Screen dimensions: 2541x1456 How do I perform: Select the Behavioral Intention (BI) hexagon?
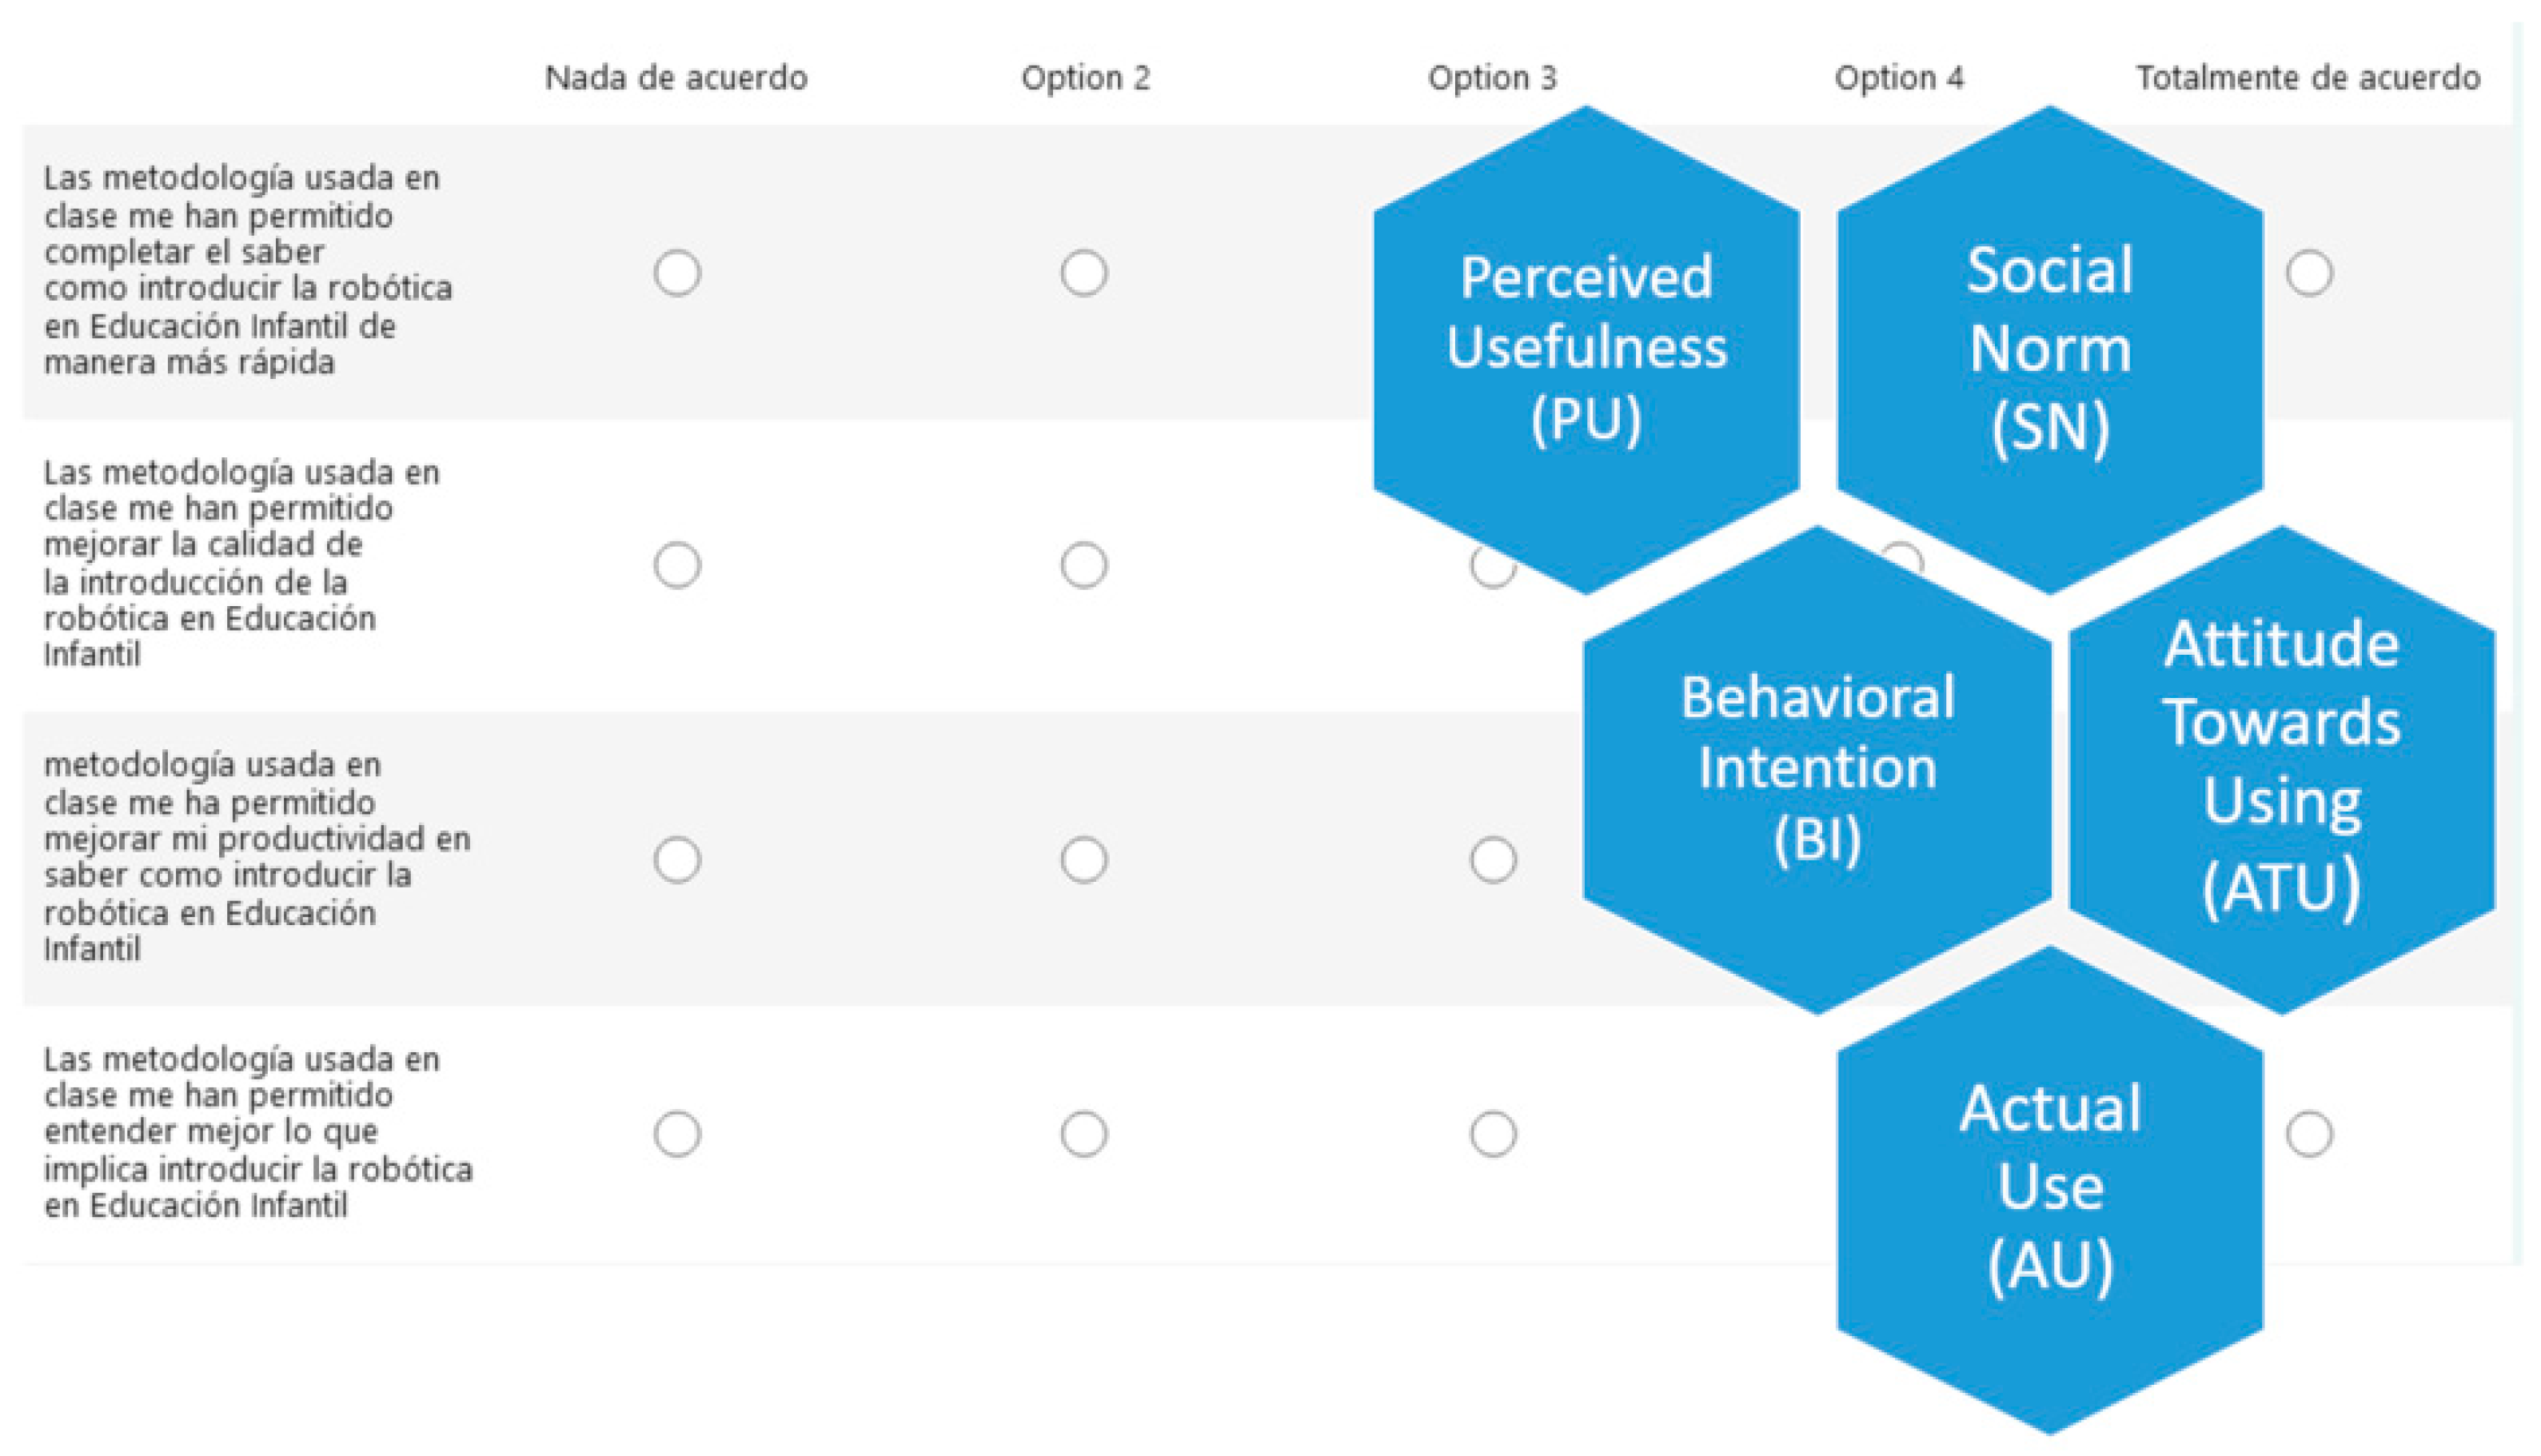[x=1817, y=768]
